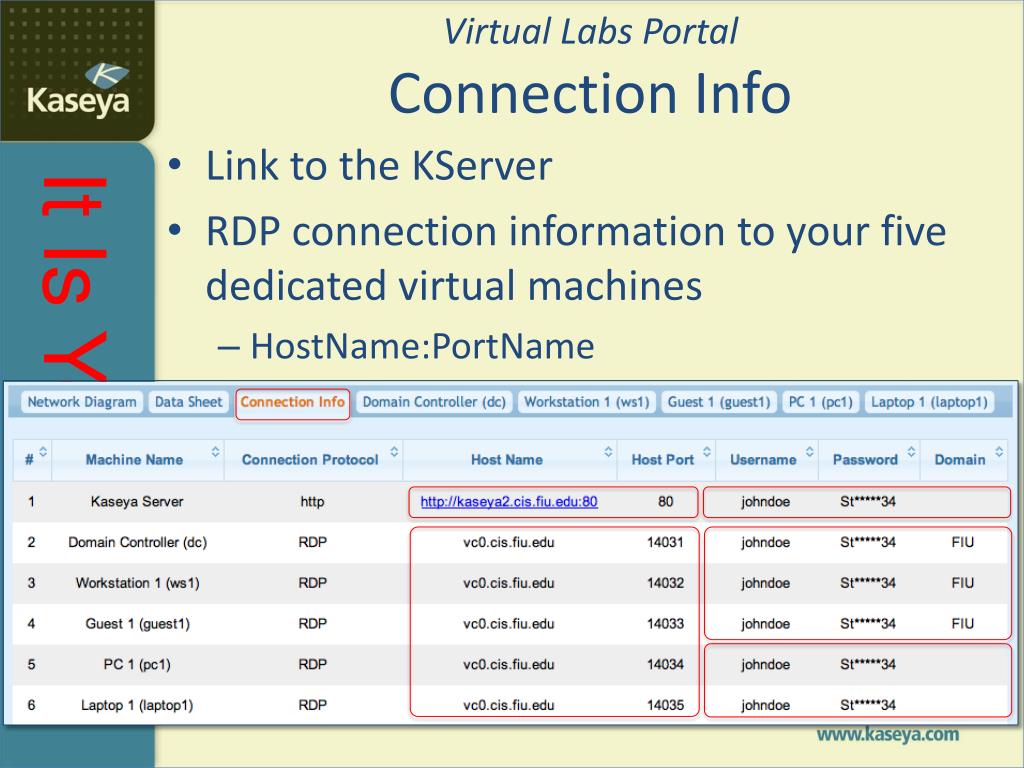Sort by Connection Protocol column arrows
The image size is (1024, 768).
(x=394, y=452)
